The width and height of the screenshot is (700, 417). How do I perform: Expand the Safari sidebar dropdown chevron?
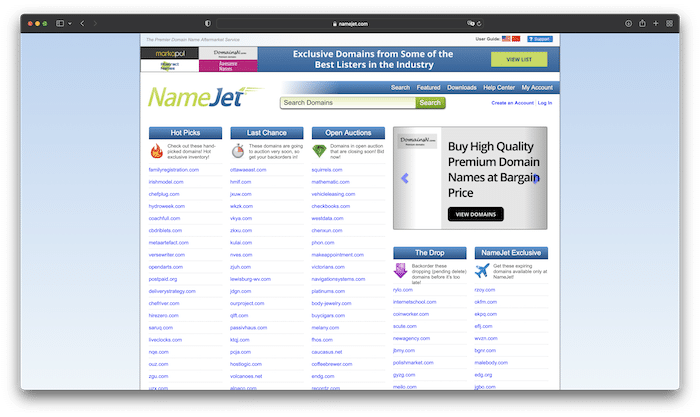69,22
